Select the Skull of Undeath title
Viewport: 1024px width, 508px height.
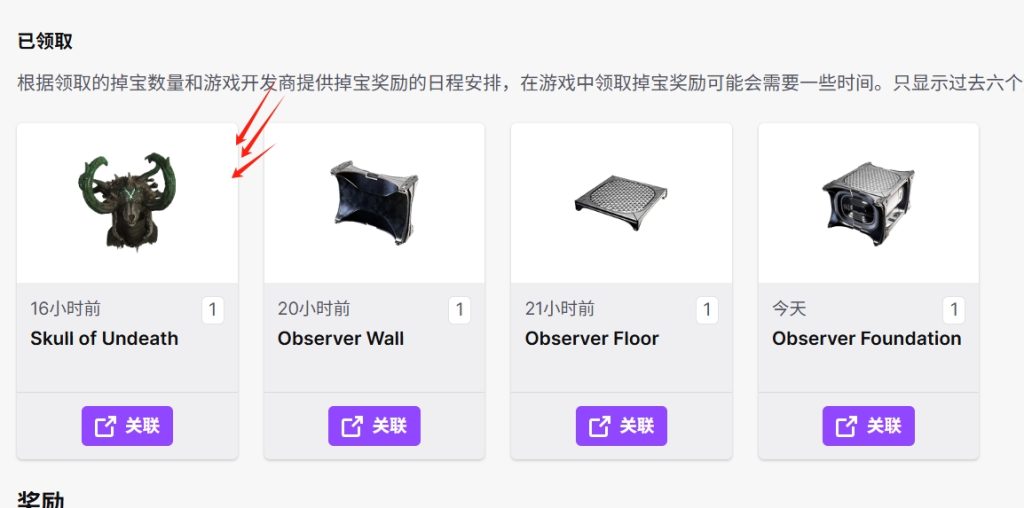pos(104,338)
